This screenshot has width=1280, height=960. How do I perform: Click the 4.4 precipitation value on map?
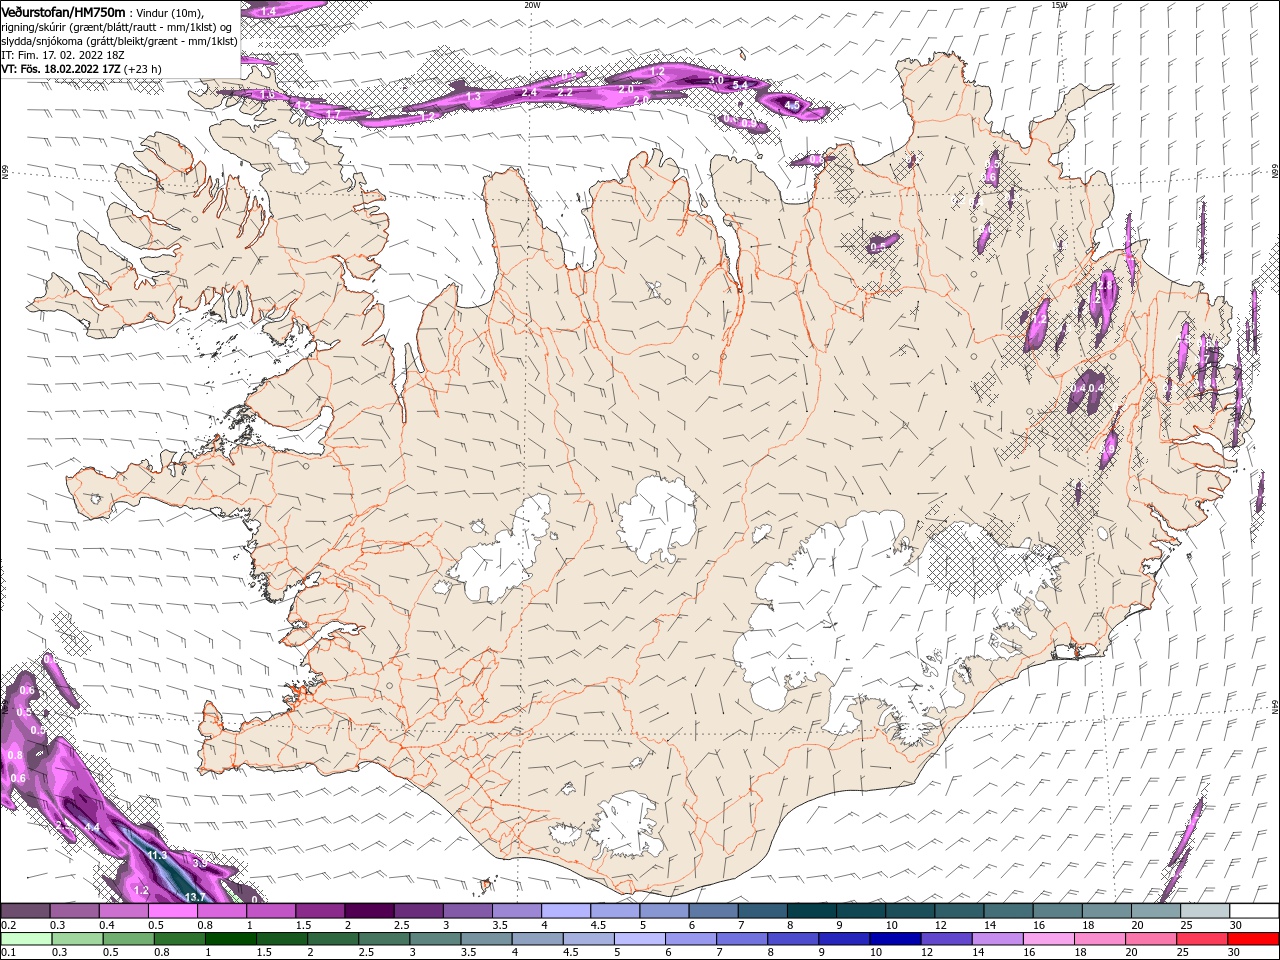(x=92, y=828)
